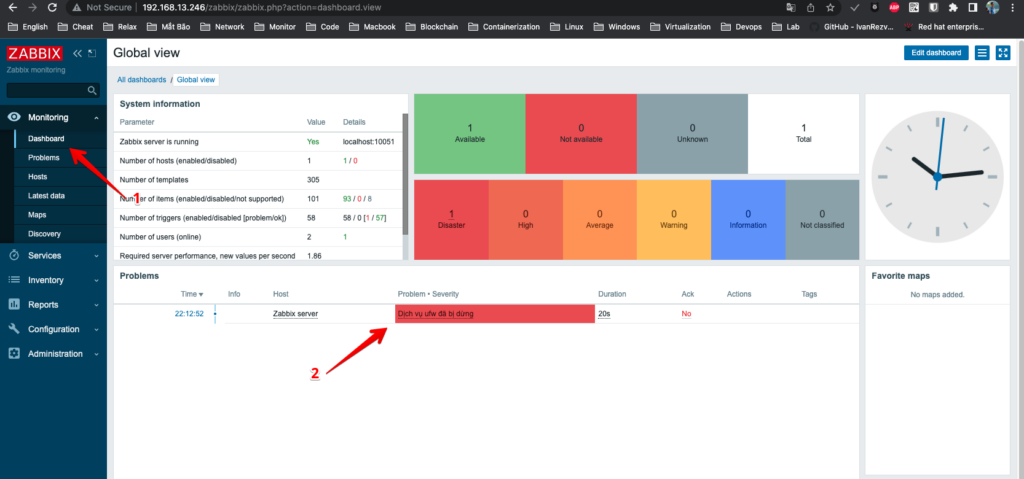1024x479 pixels.
Task: Open Maps in Monitoring menu
Action: tap(37, 214)
